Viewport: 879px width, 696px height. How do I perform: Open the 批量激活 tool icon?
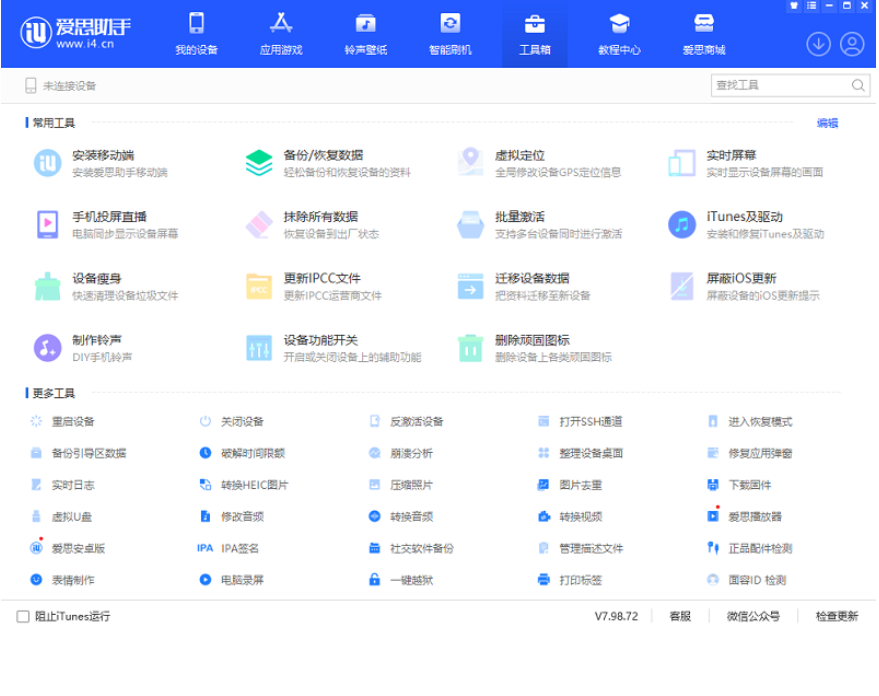[x=470, y=225]
